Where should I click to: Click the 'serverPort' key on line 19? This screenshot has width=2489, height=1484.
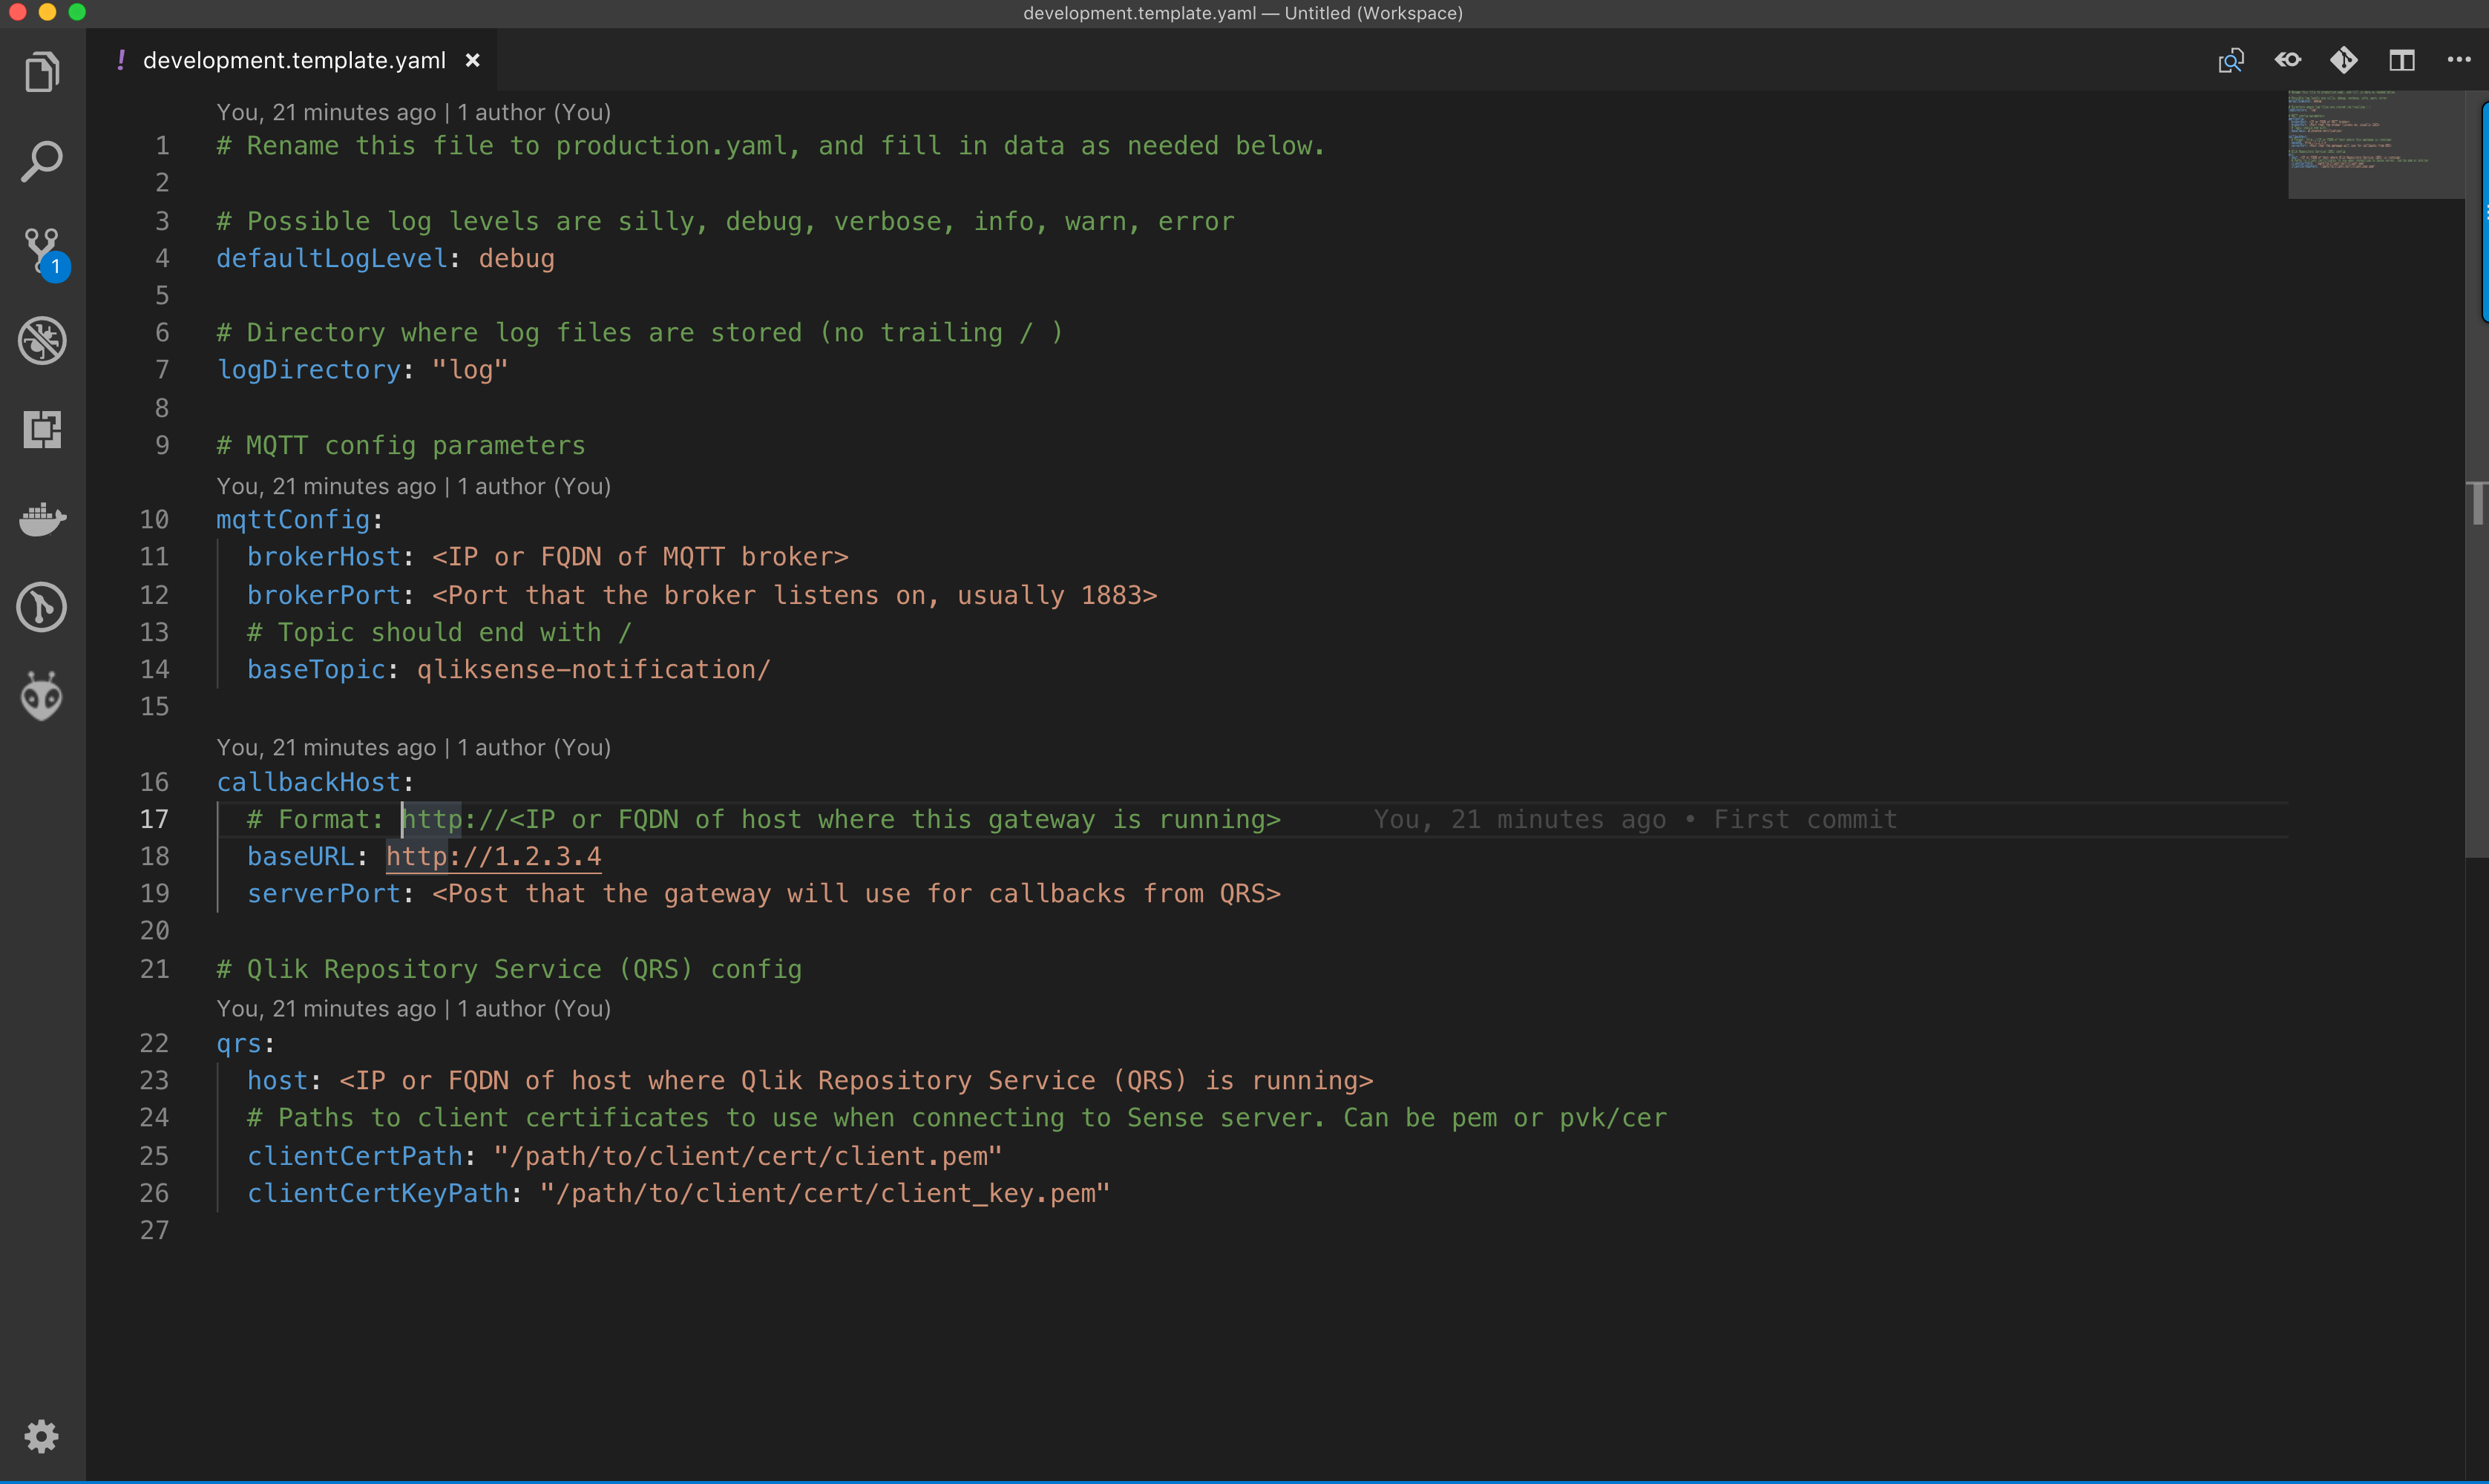324,893
